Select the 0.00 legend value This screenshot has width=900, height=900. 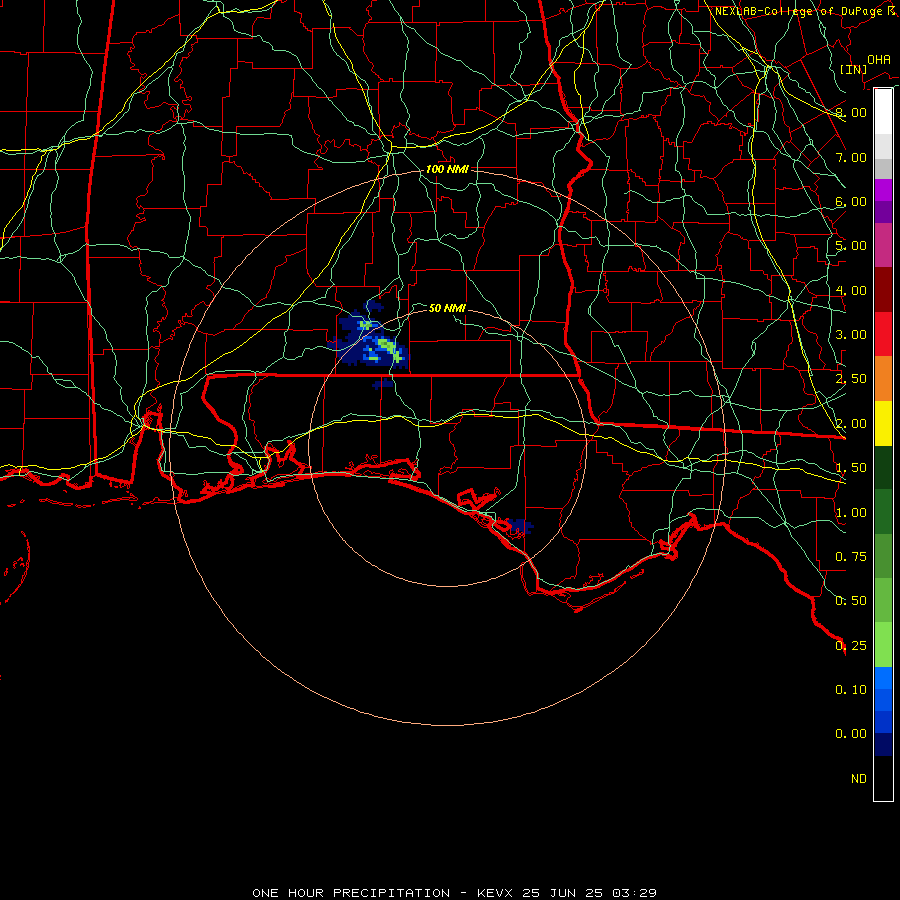pos(851,734)
